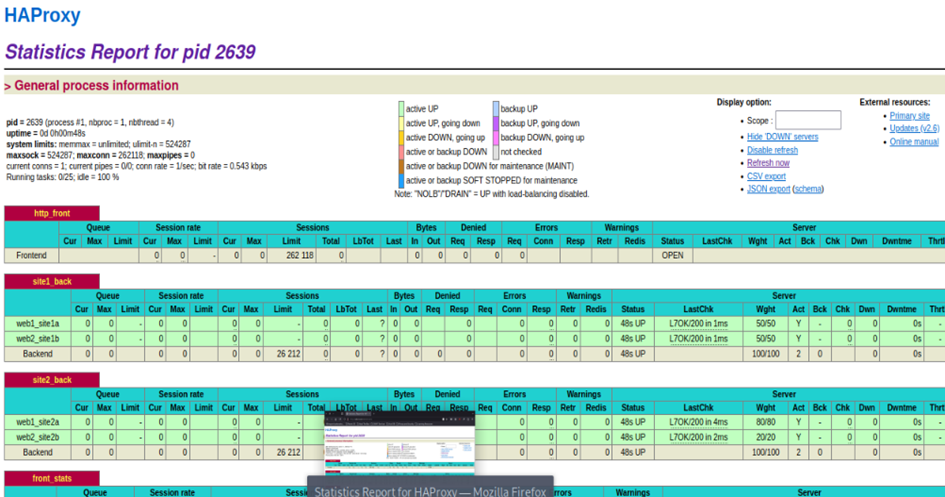The height and width of the screenshot is (497, 945).
Task: Click the Warnings header in site2_back table
Action: click(583, 394)
